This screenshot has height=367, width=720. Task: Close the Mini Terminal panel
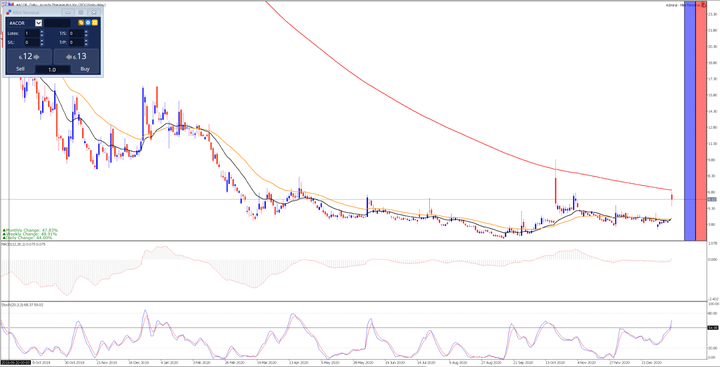coord(94,12)
